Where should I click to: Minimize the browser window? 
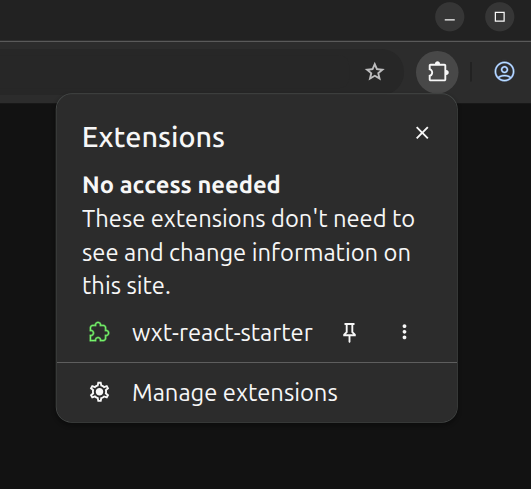click(x=449, y=17)
